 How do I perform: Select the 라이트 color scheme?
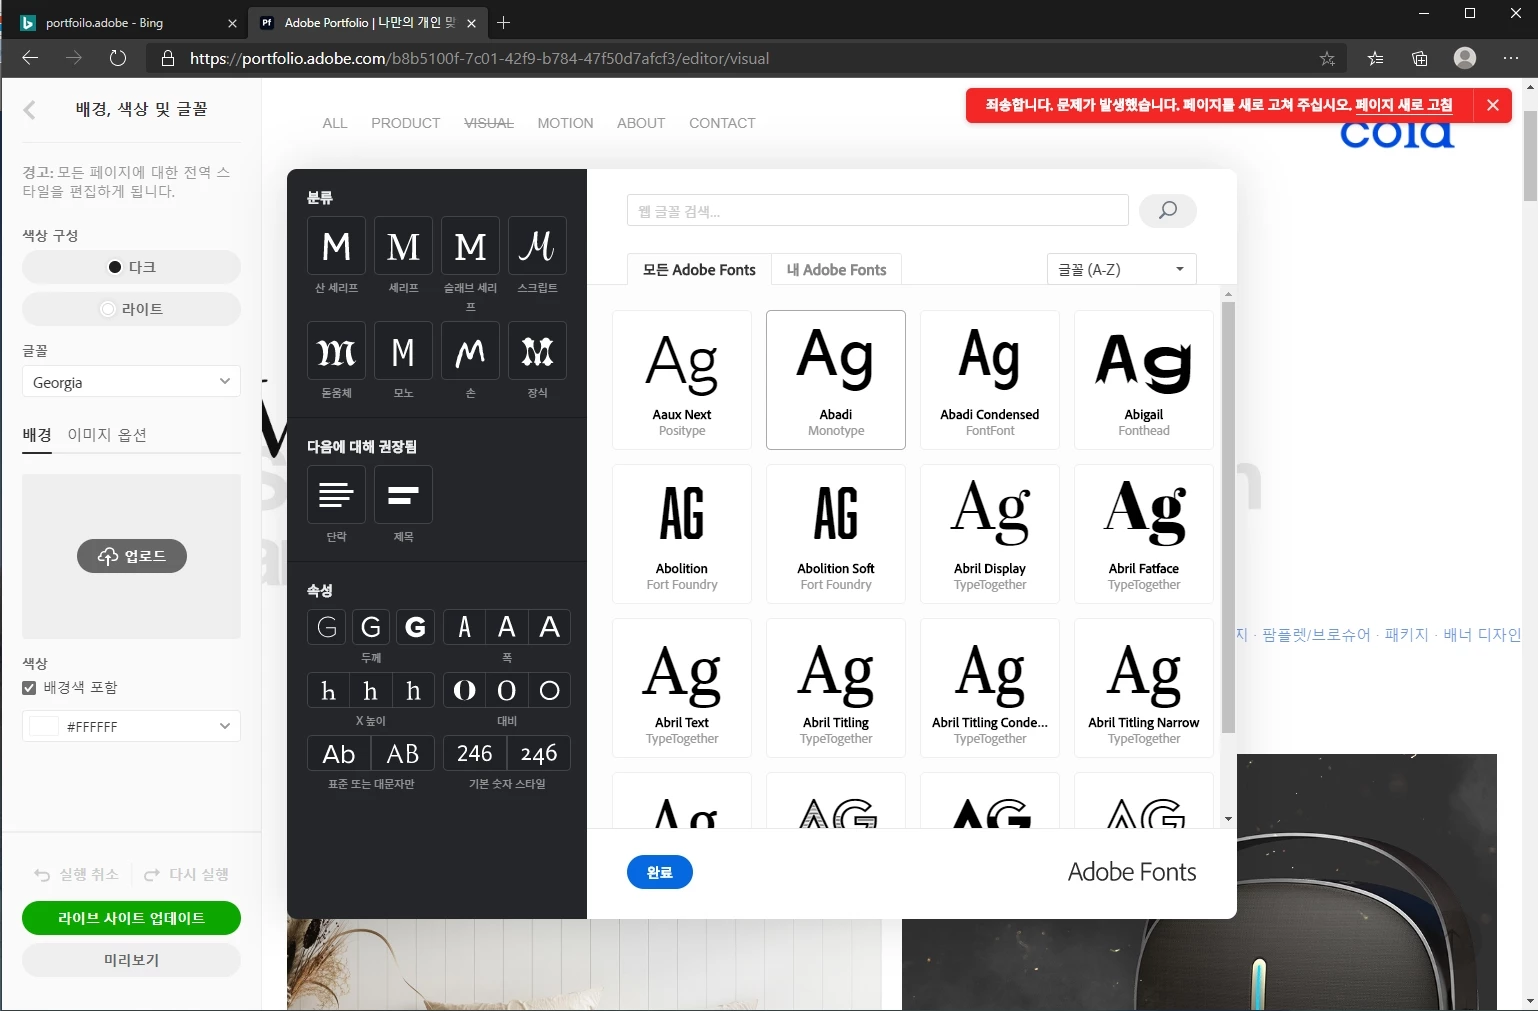click(x=131, y=309)
